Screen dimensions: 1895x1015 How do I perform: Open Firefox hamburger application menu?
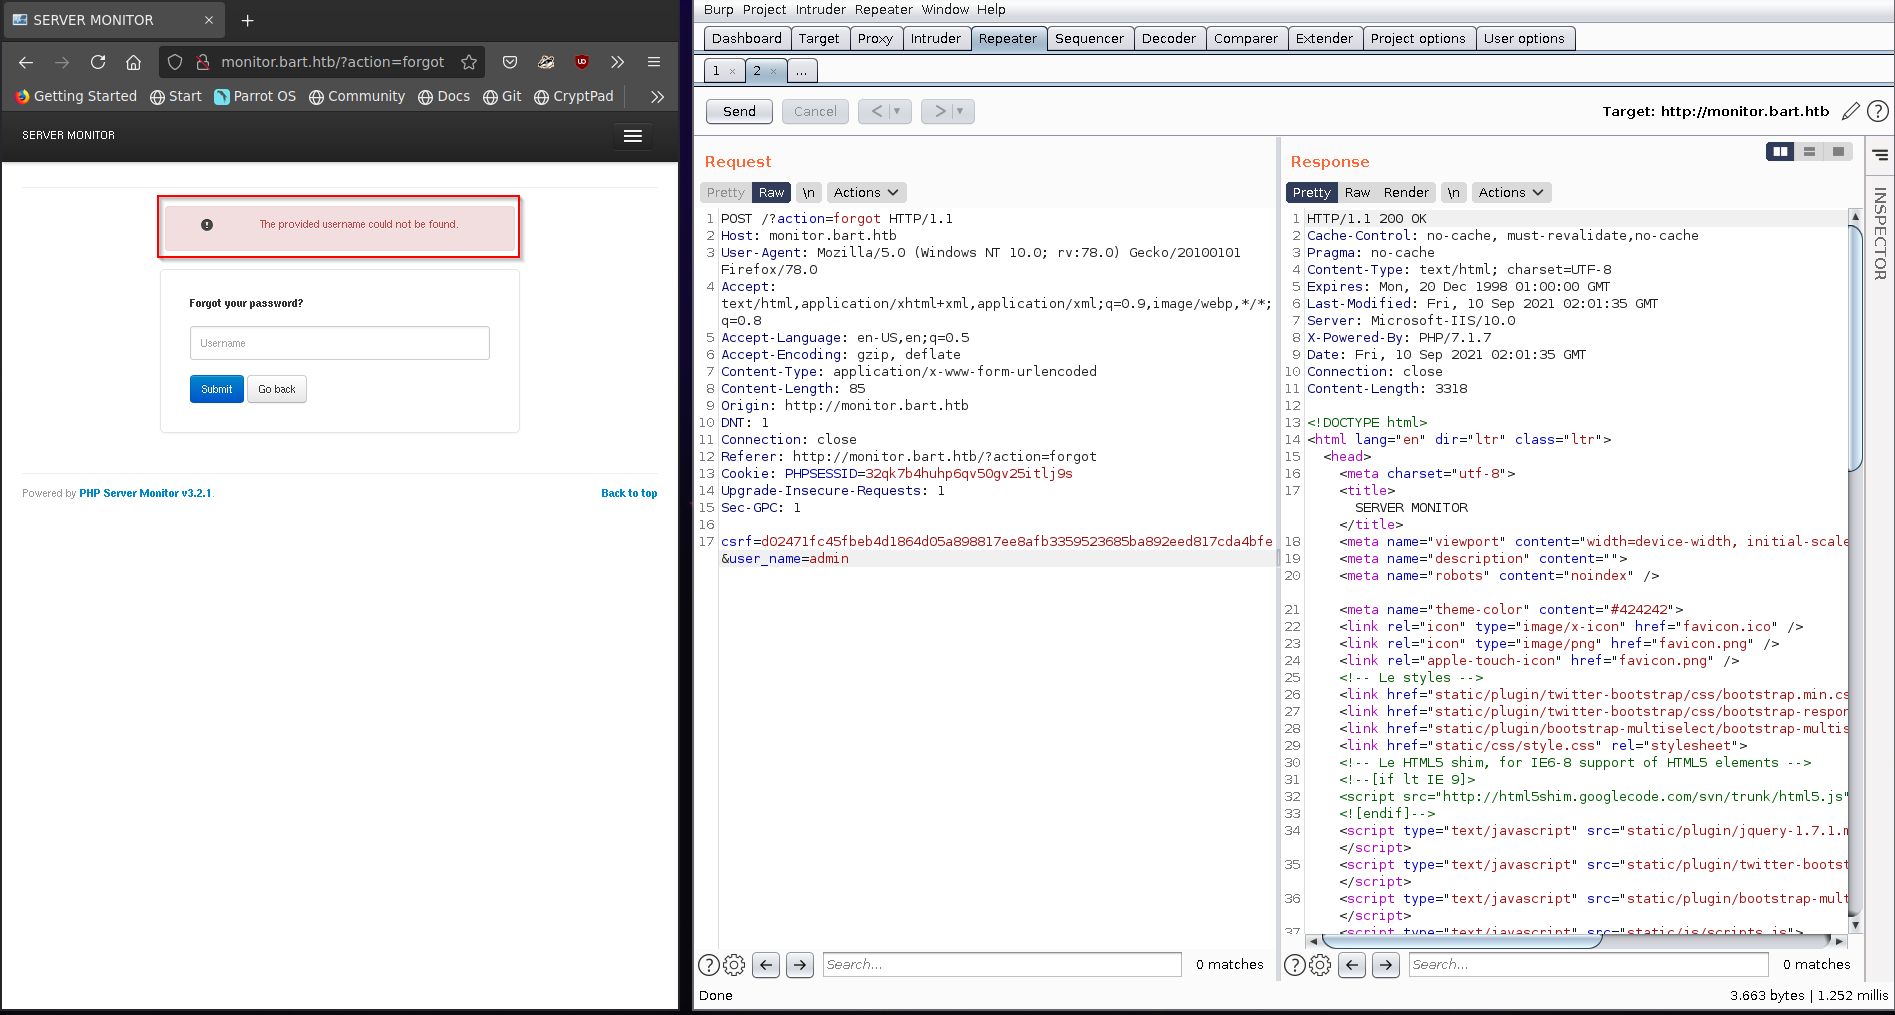654,62
